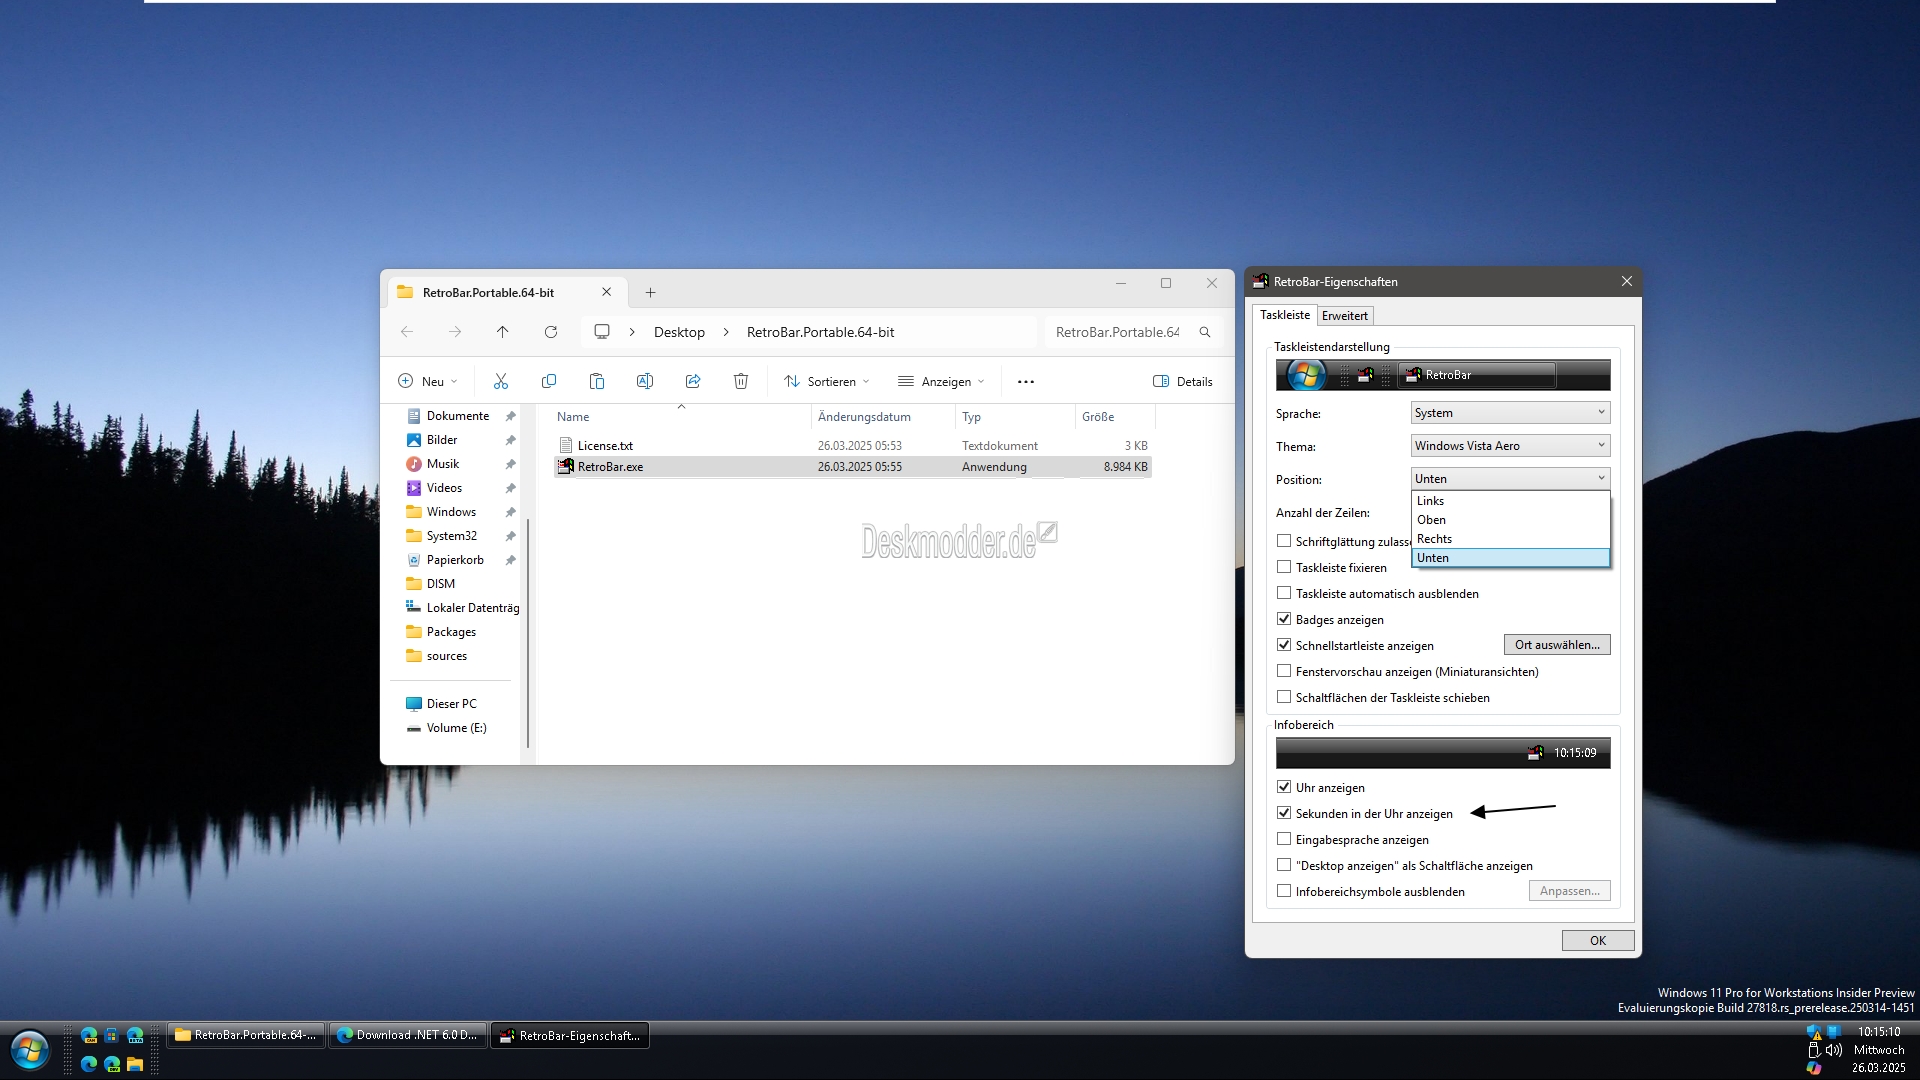Click safely remove hardware tray icon
1920x1080 pixels.
(x=1815, y=1050)
